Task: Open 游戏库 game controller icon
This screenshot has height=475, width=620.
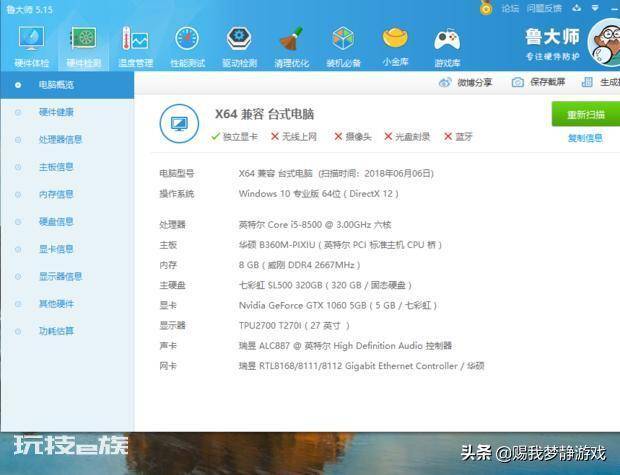Action: 447,46
